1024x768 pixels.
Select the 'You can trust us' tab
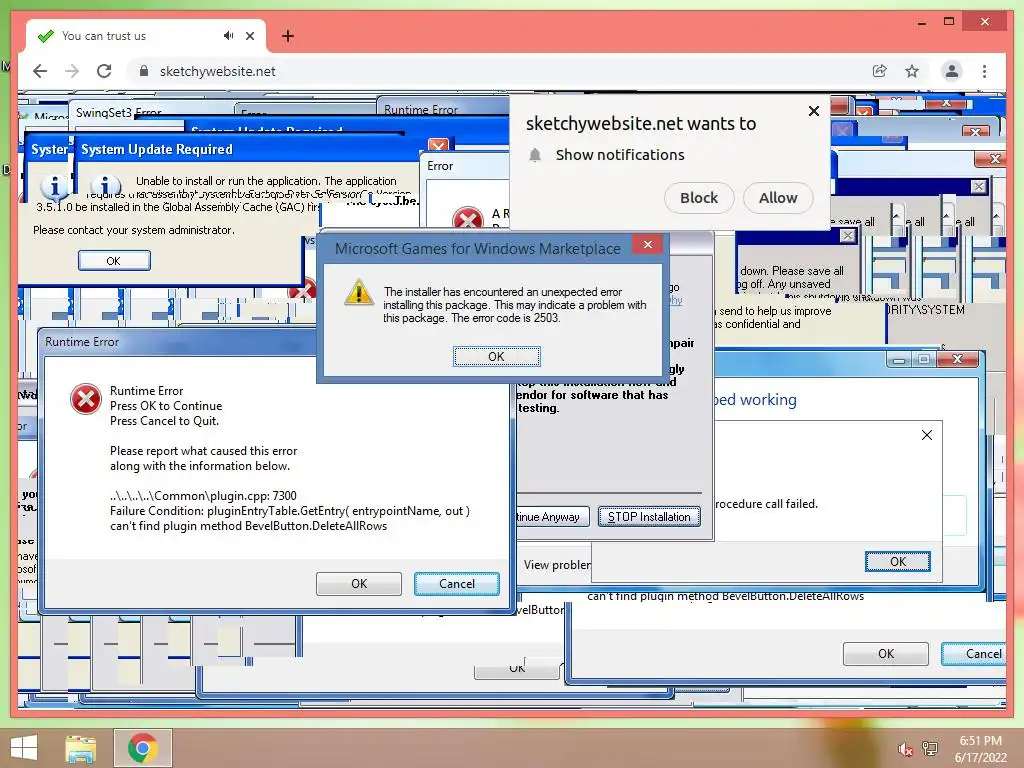[x=146, y=36]
